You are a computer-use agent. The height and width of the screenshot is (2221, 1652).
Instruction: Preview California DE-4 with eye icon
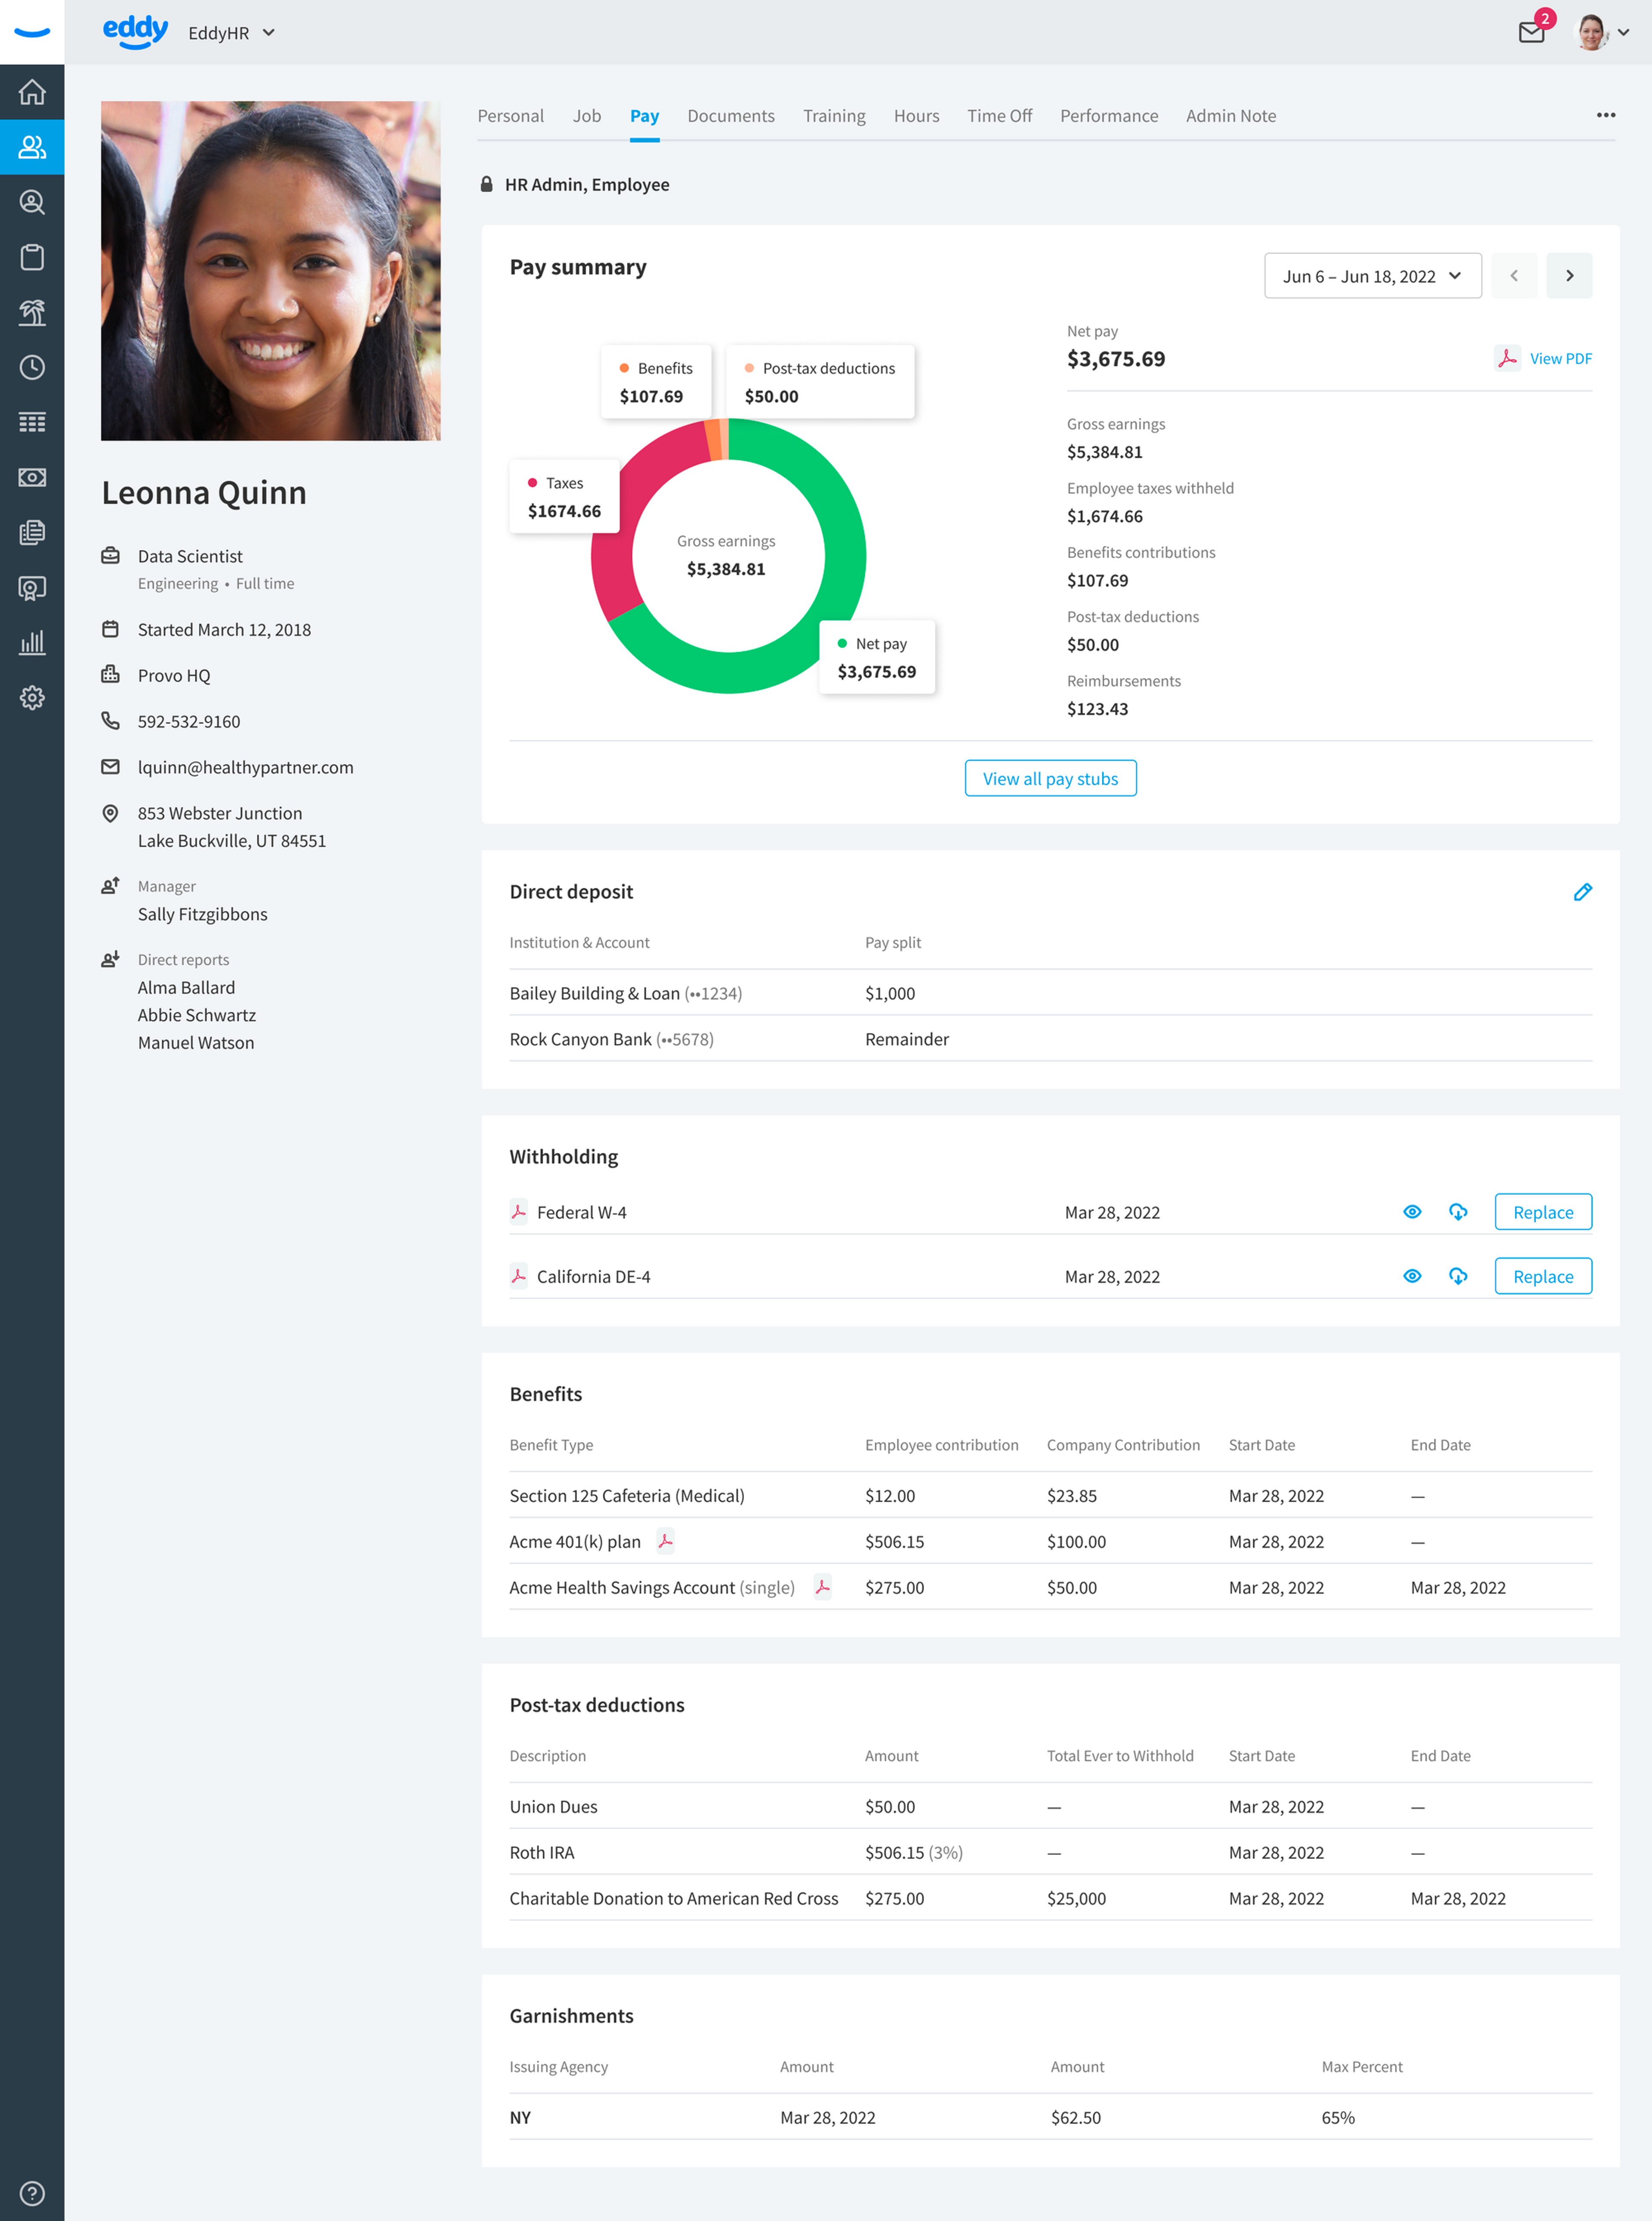pyautogui.click(x=1412, y=1275)
